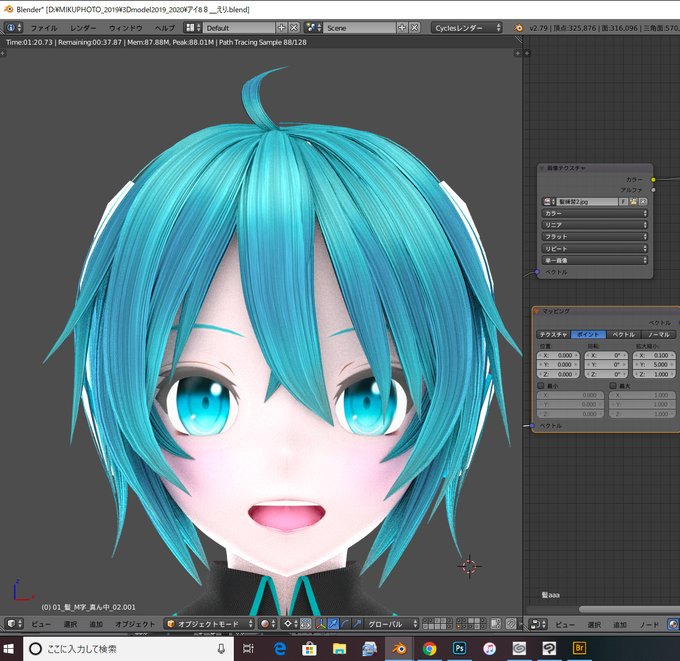
Task: Collapse the Mapping node with triangle
Action: coord(537,311)
